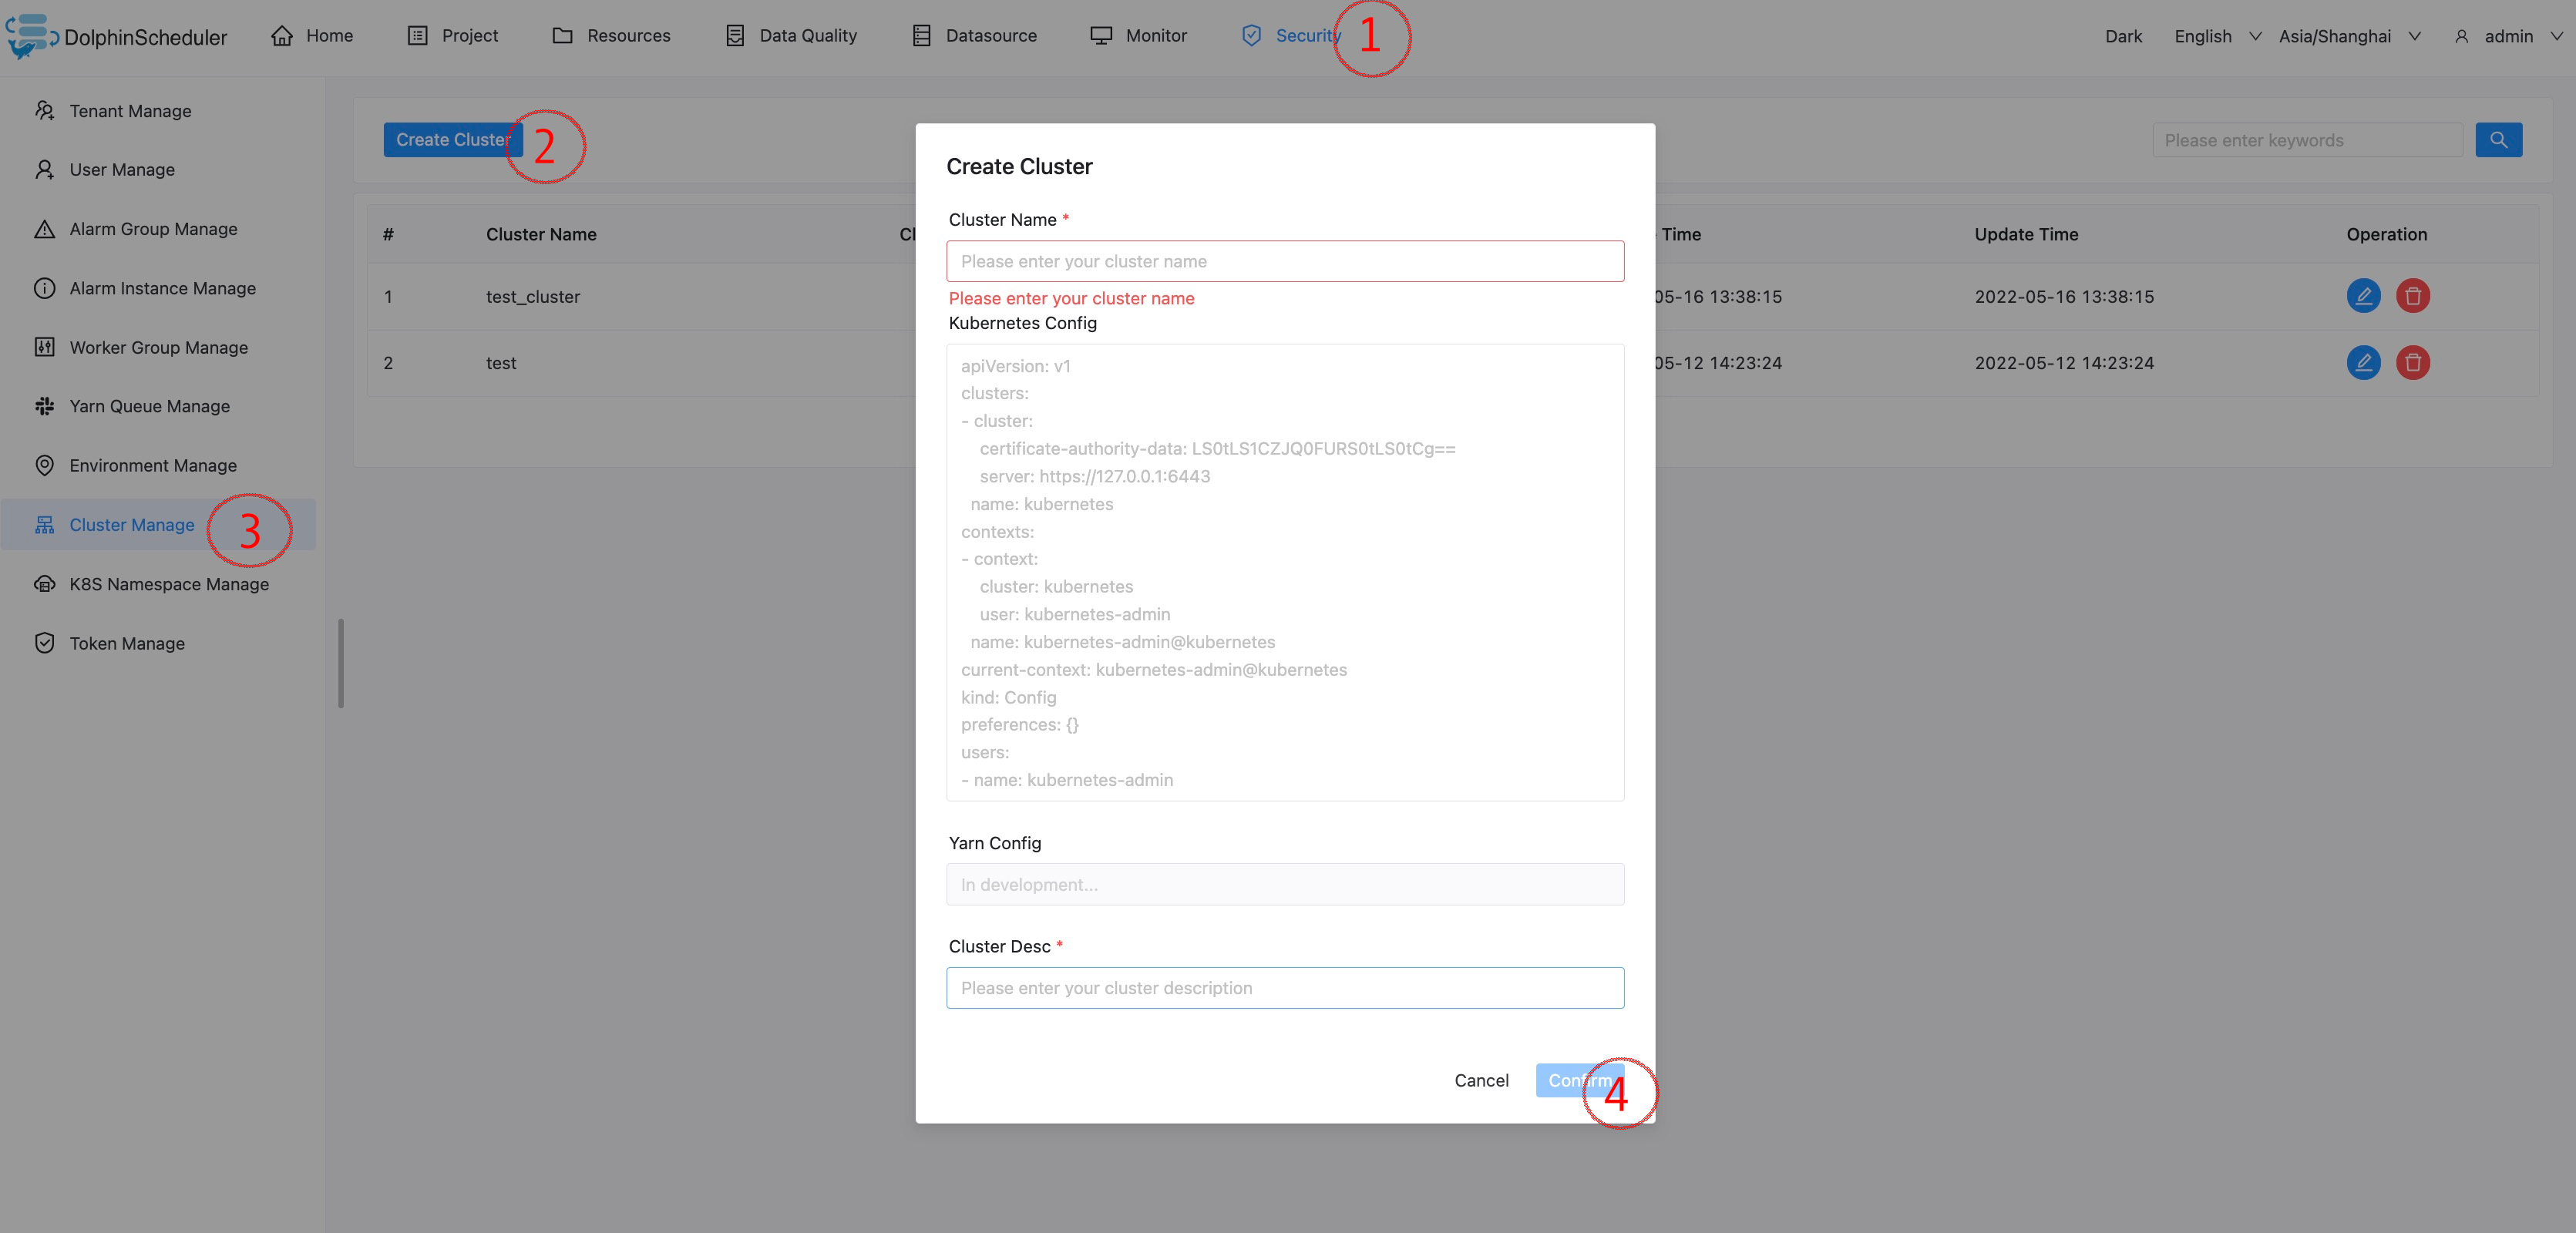Image resolution: width=2576 pixels, height=1233 pixels.
Task: Cancel the Create Cluster dialog
Action: coord(1481,1080)
